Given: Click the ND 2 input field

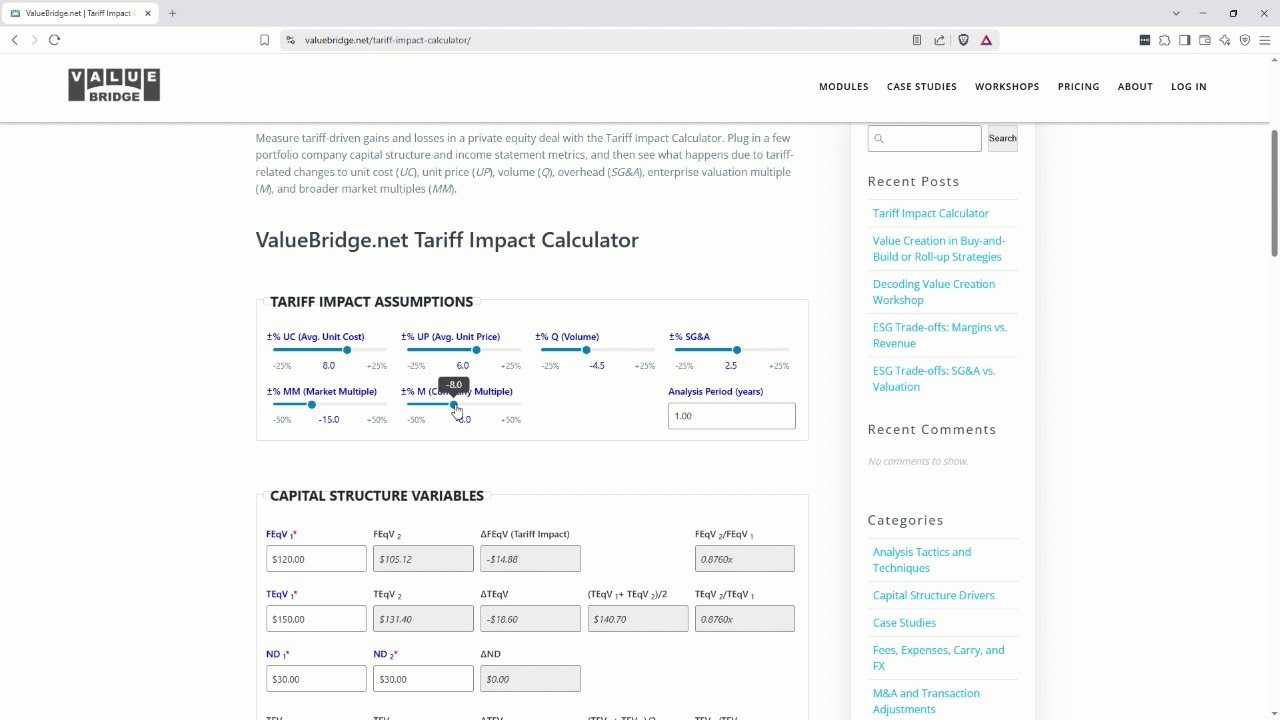Looking at the screenshot, I should (423, 679).
